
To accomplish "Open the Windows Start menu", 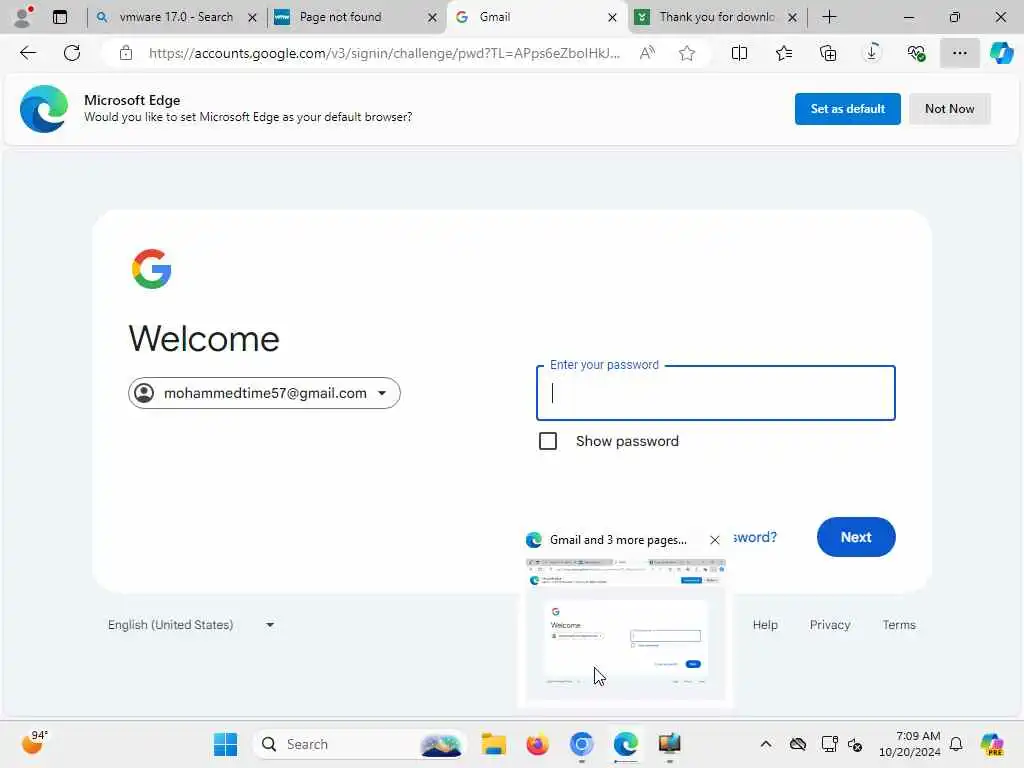I will click(x=225, y=744).
